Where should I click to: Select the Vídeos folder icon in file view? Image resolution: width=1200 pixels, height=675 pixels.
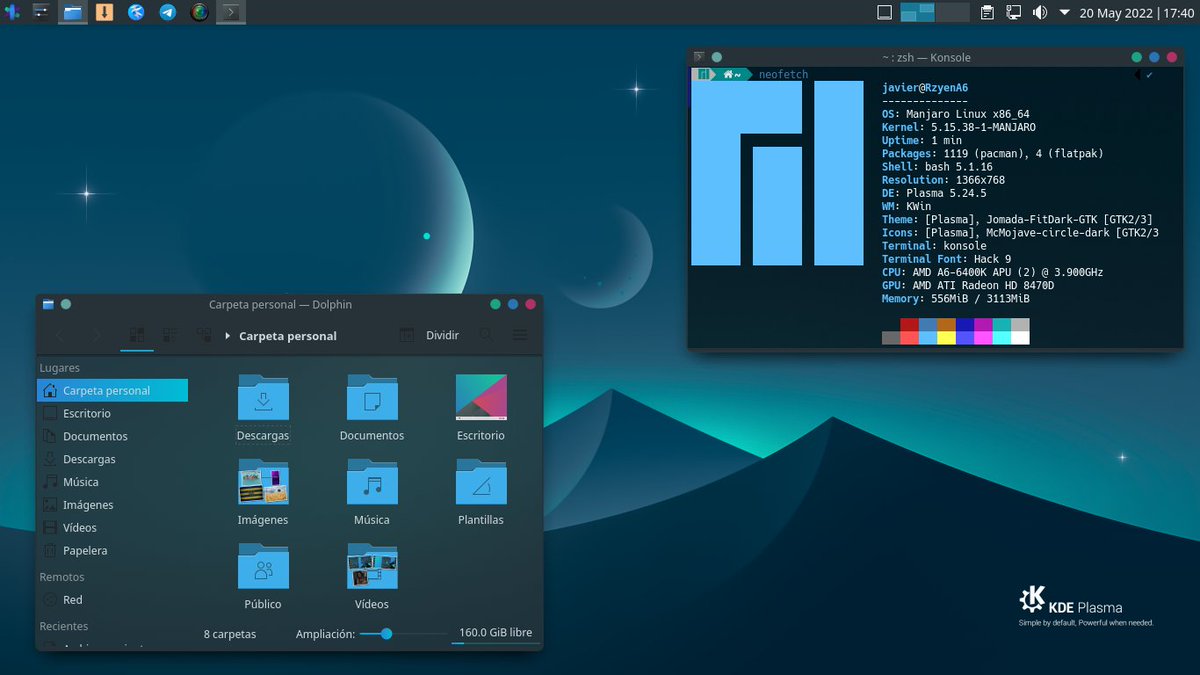tap(372, 566)
